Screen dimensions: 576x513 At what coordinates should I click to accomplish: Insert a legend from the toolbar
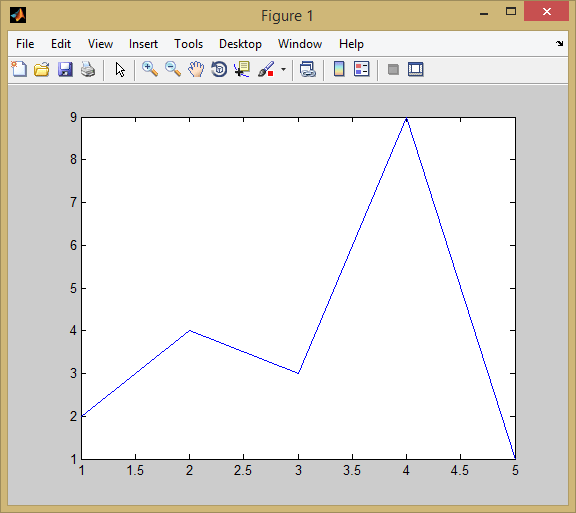click(361, 69)
